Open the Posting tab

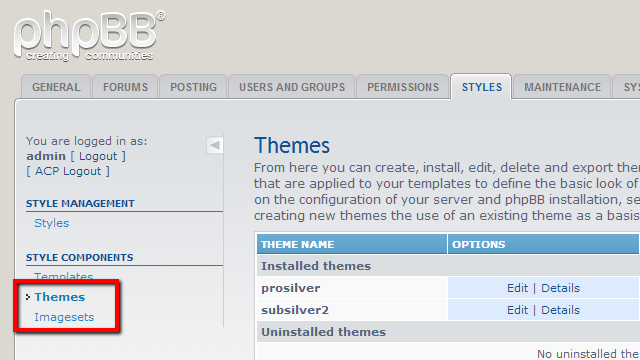[x=193, y=87]
